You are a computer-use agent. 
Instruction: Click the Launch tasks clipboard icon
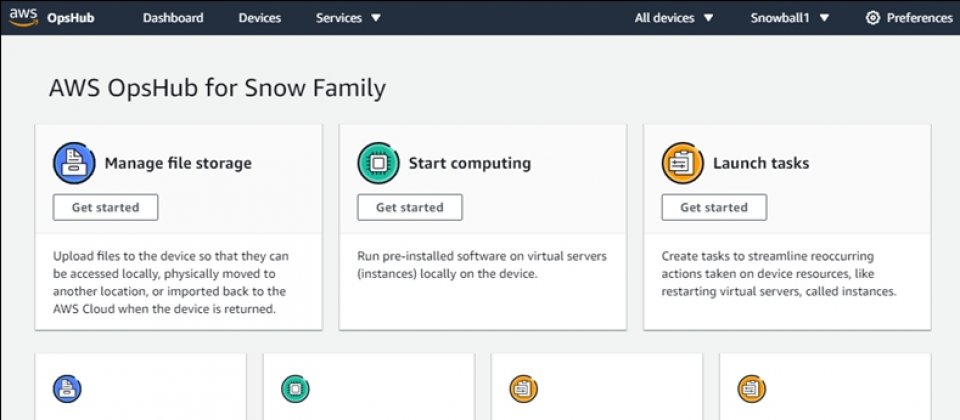coord(683,163)
